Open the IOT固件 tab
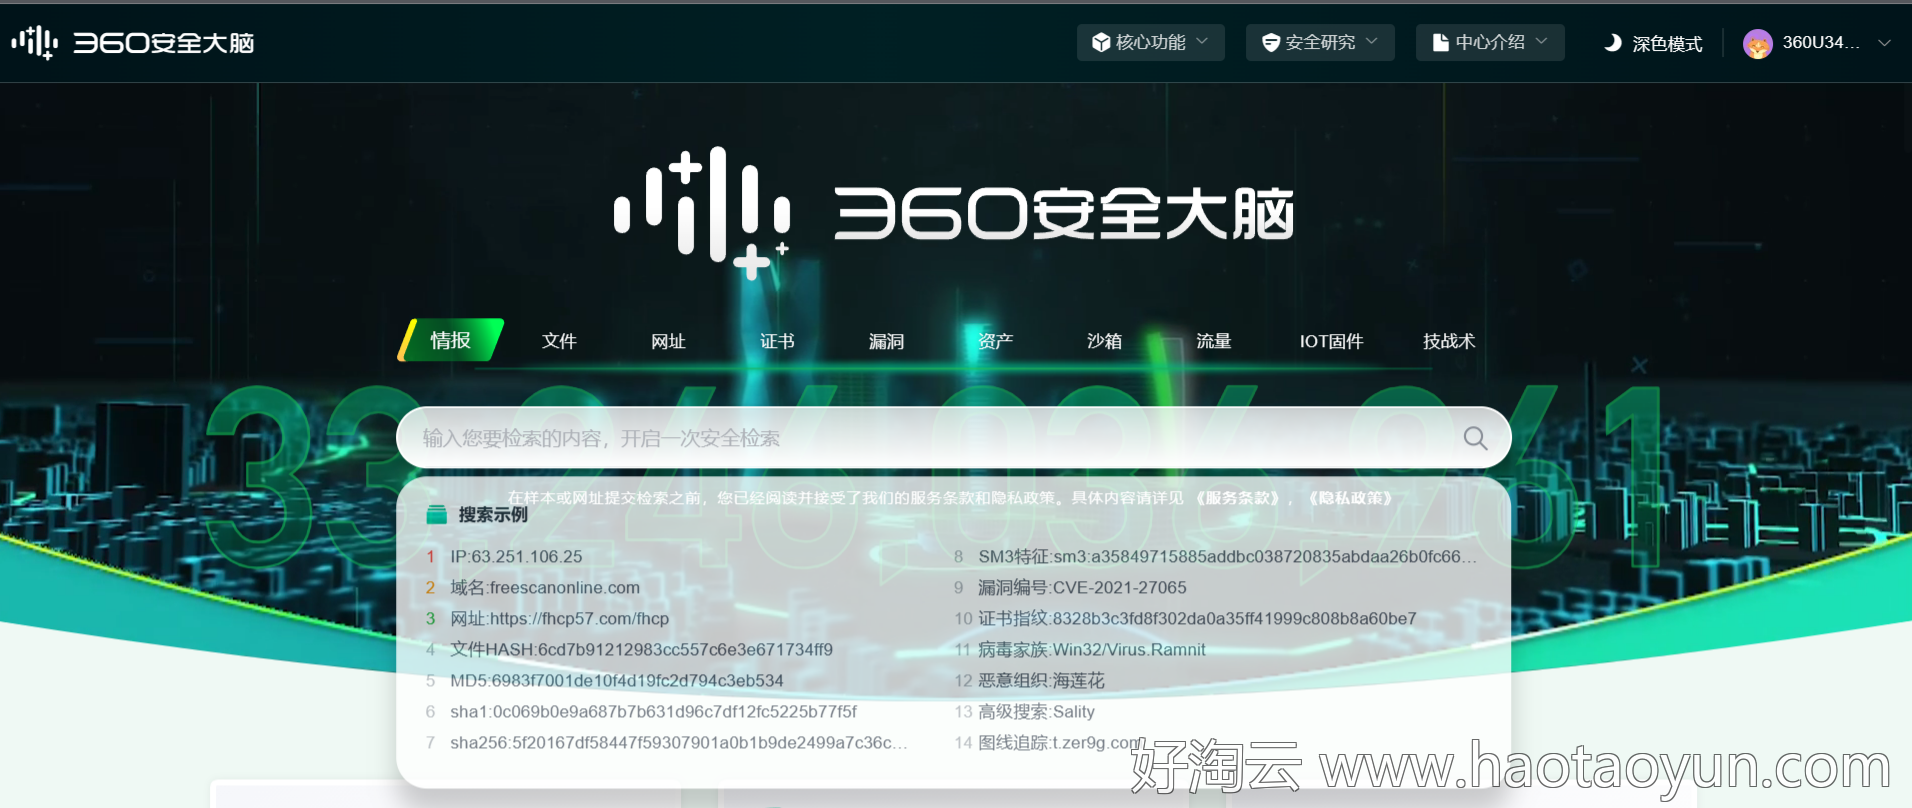This screenshot has width=1912, height=808. point(1331,341)
